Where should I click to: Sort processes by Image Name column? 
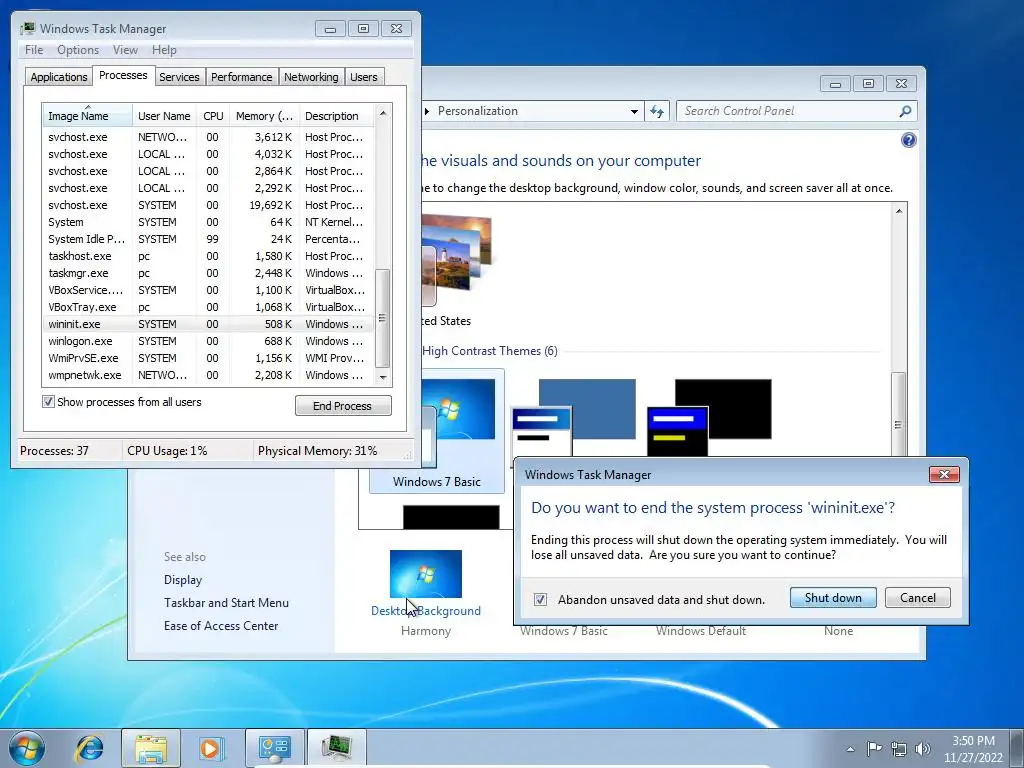coord(88,116)
